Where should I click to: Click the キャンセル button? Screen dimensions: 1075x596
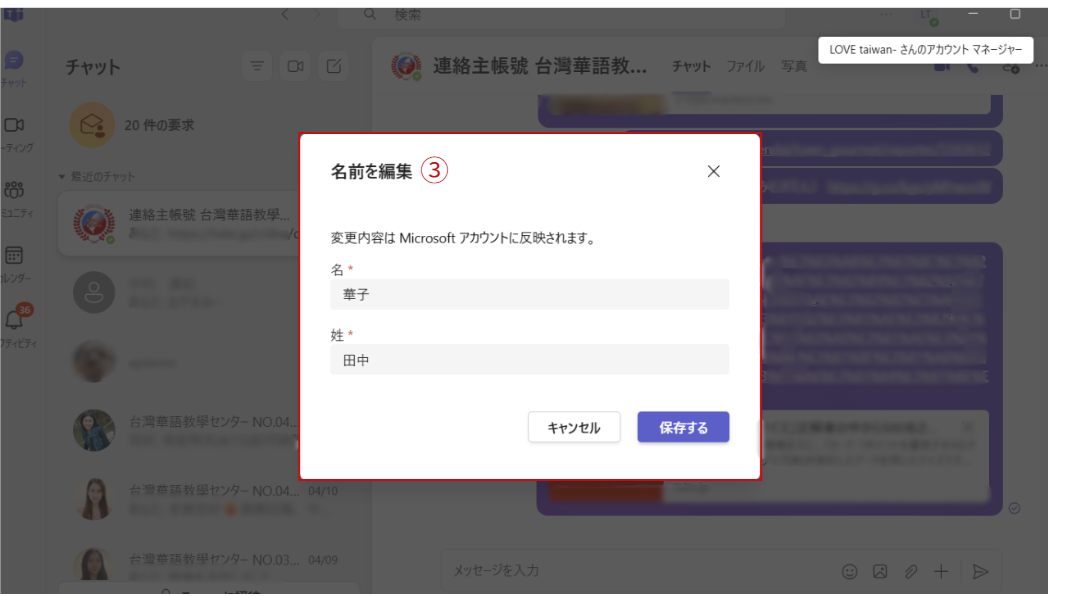click(x=574, y=427)
